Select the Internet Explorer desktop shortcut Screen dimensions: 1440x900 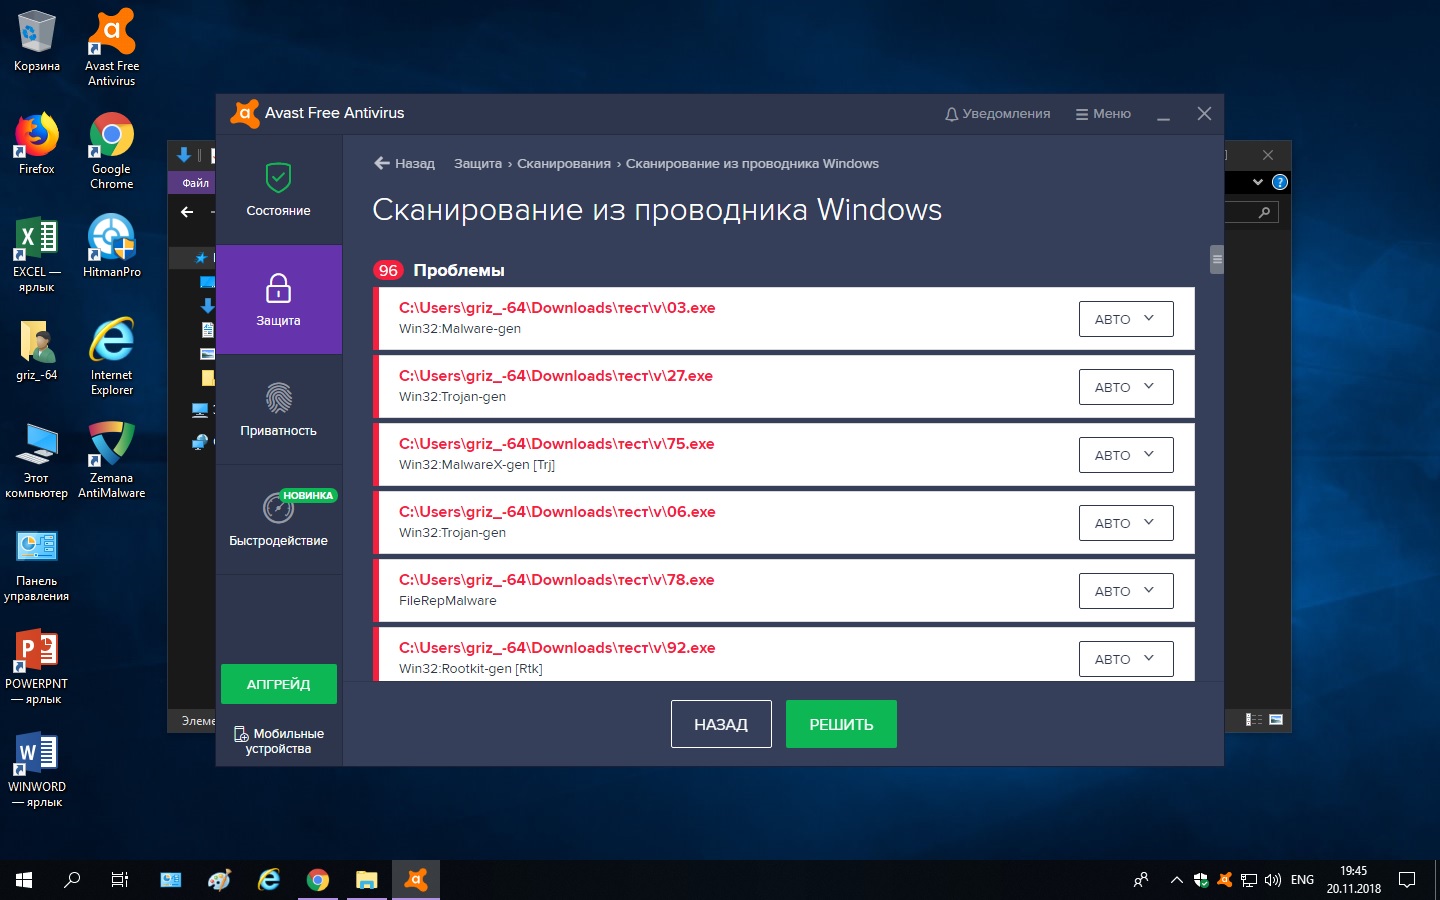click(x=112, y=357)
